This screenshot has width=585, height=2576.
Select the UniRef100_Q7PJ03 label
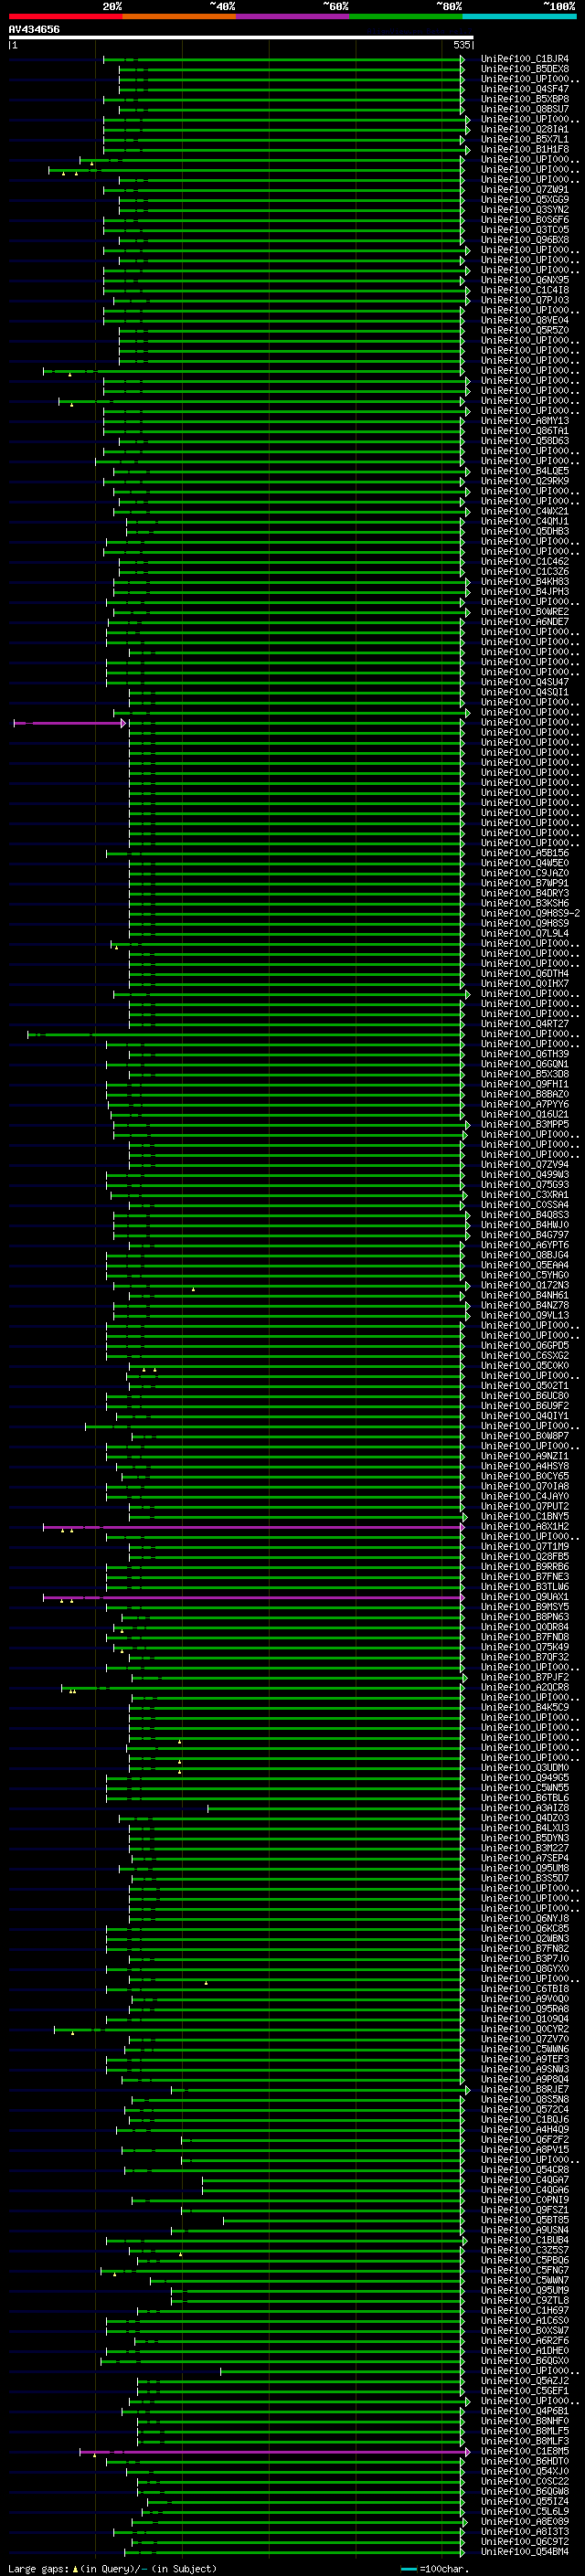[x=525, y=300]
